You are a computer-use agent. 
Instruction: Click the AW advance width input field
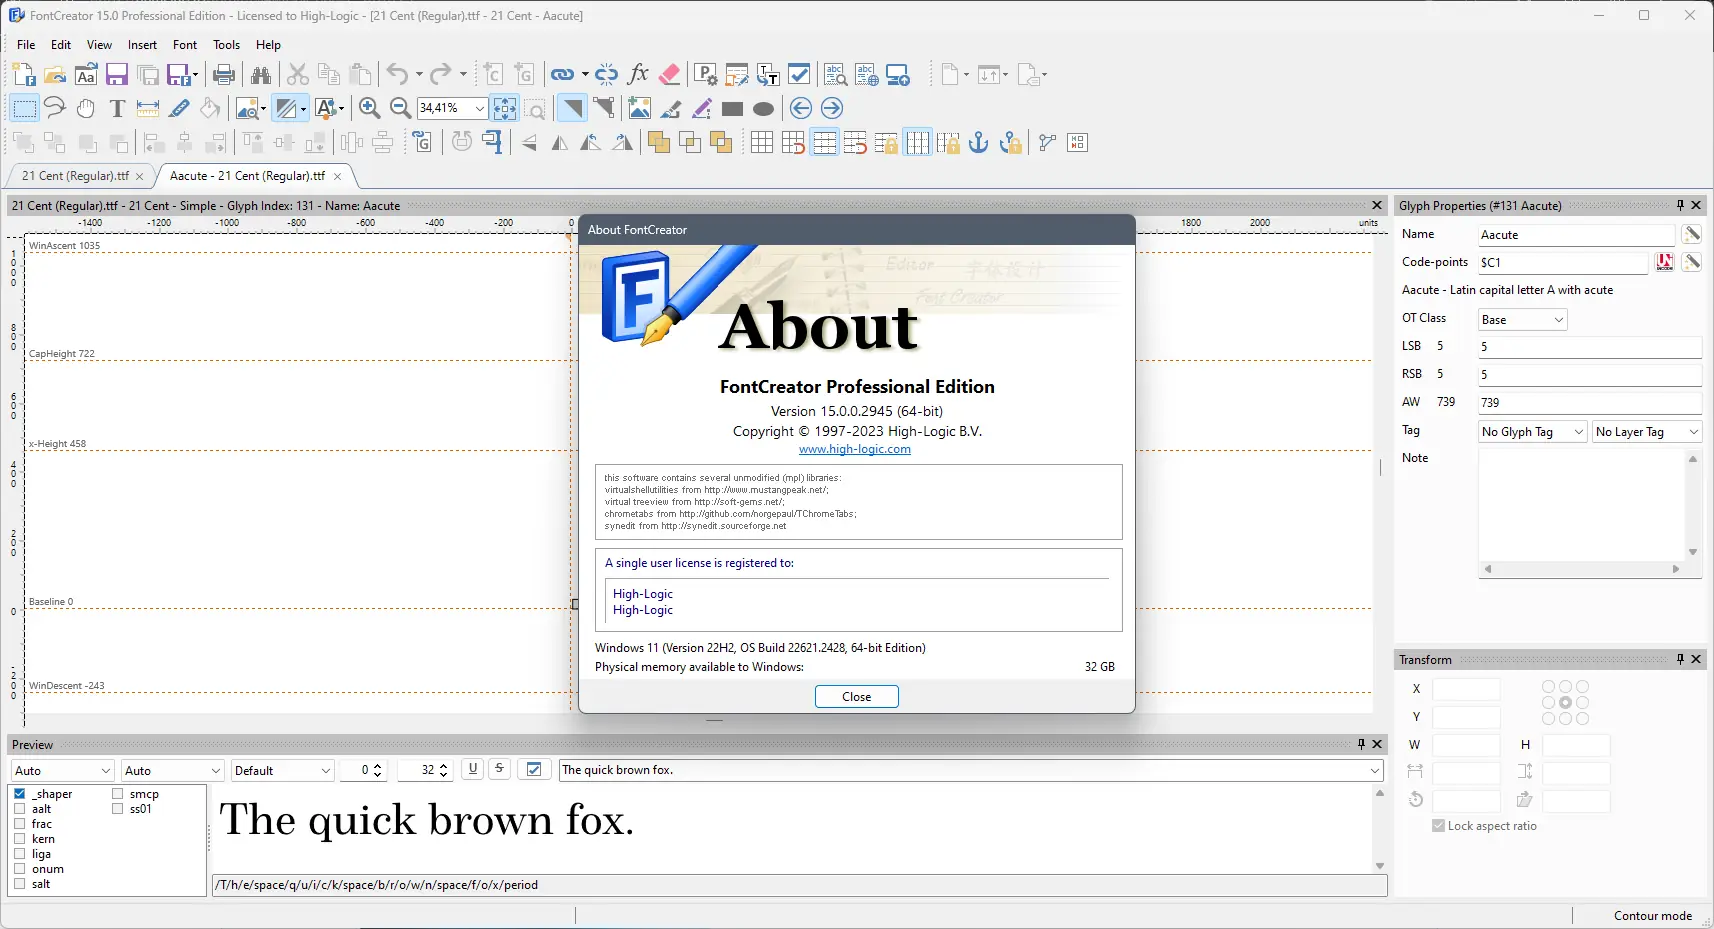(1590, 402)
